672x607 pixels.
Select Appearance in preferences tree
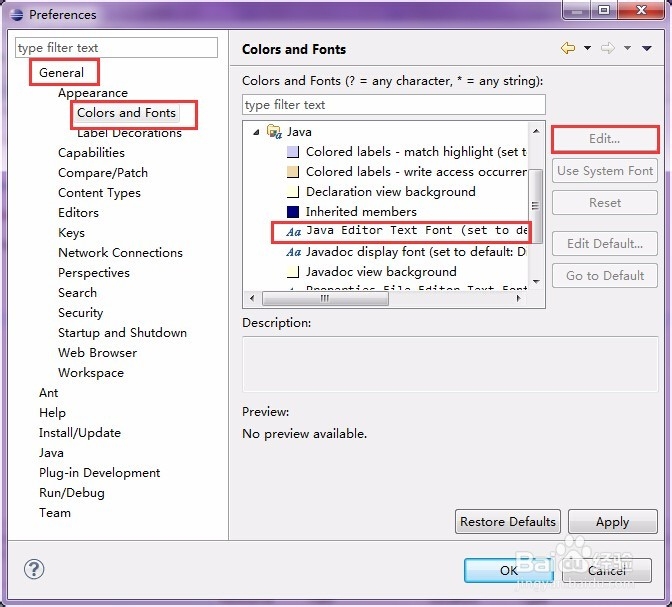93,93
